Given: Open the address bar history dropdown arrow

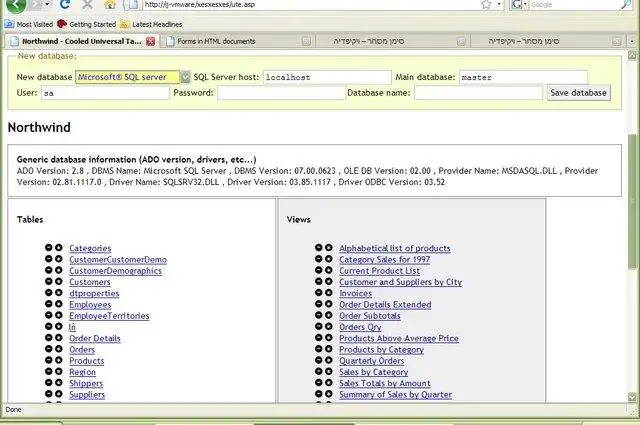Looking at the screenshot, I should pos(498,4).
